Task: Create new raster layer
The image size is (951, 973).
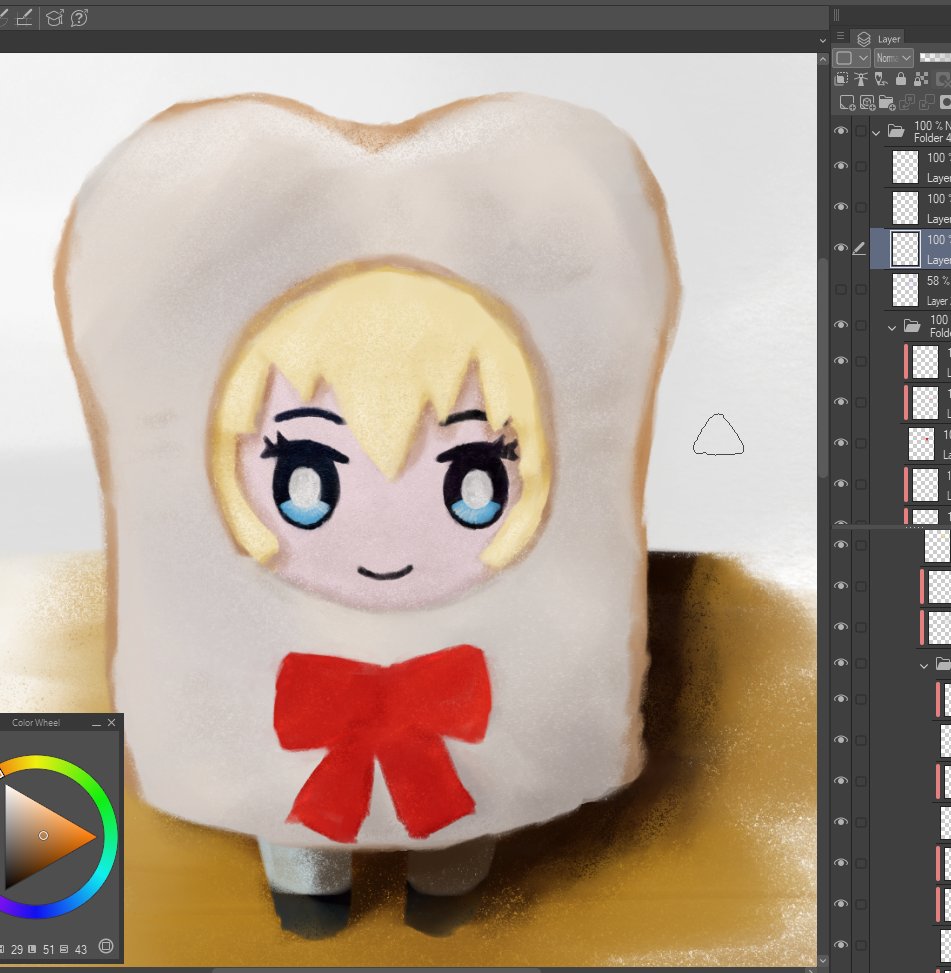Action: coord(847,102)
